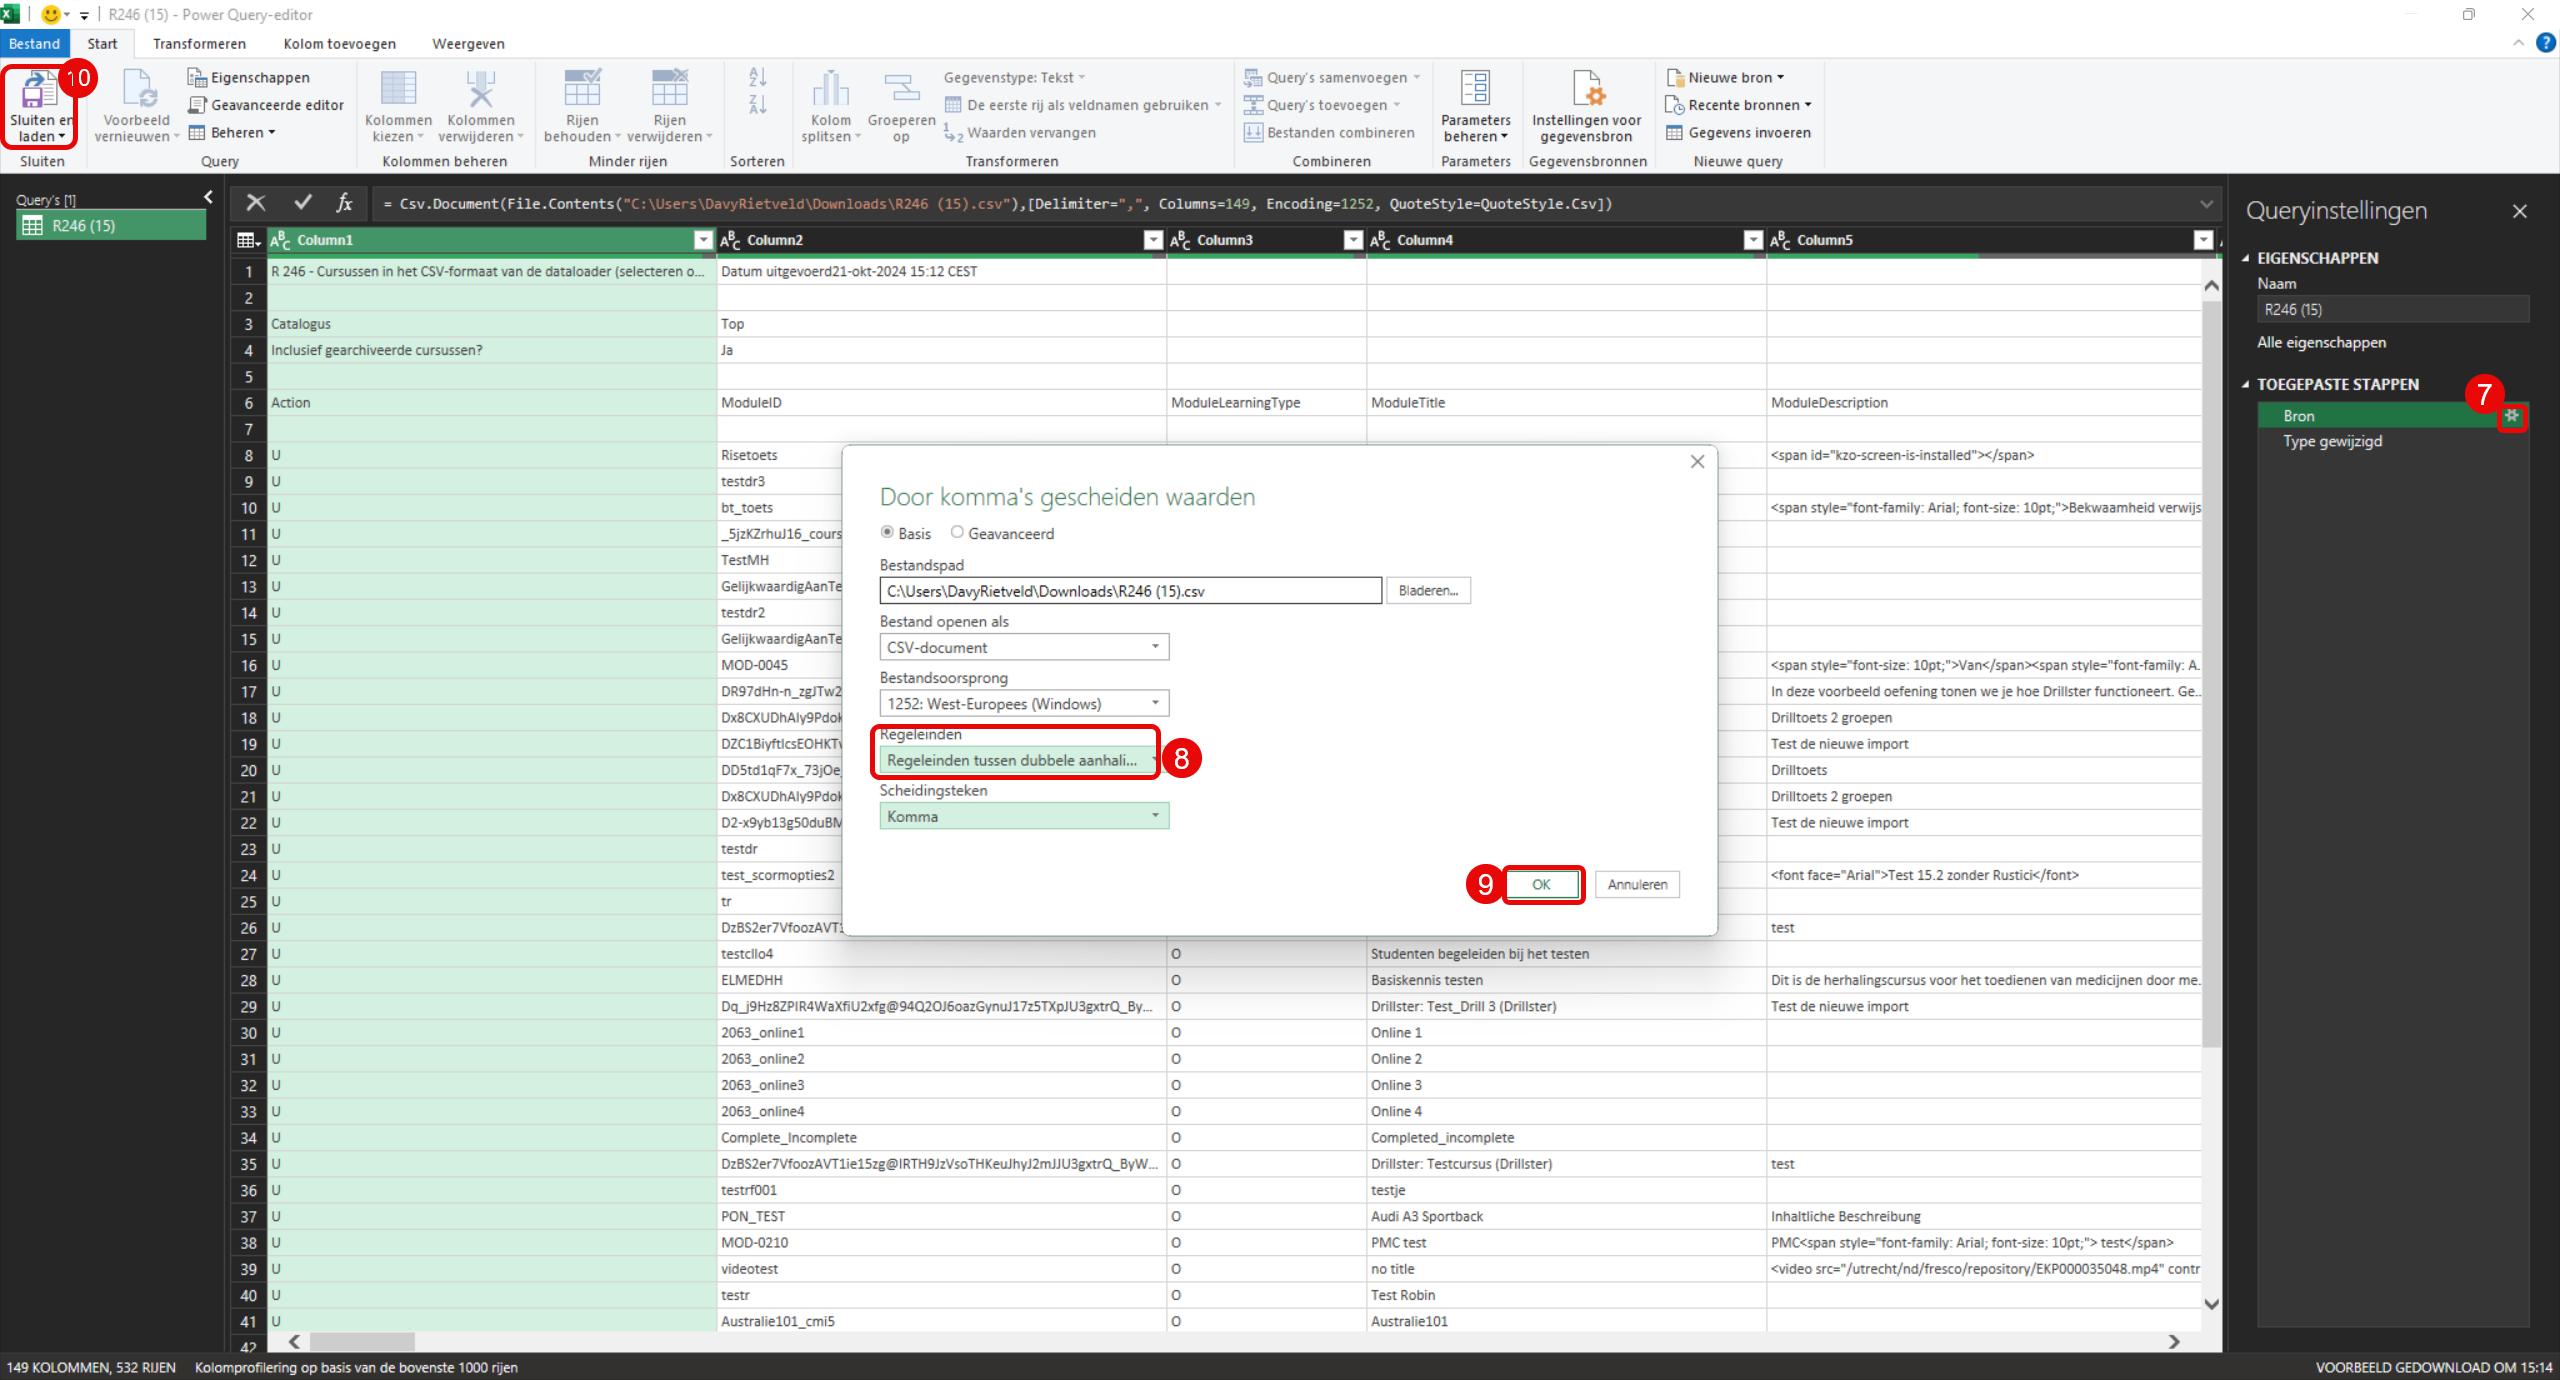Click the Voorbeeld vernieuwen icon

138,90
